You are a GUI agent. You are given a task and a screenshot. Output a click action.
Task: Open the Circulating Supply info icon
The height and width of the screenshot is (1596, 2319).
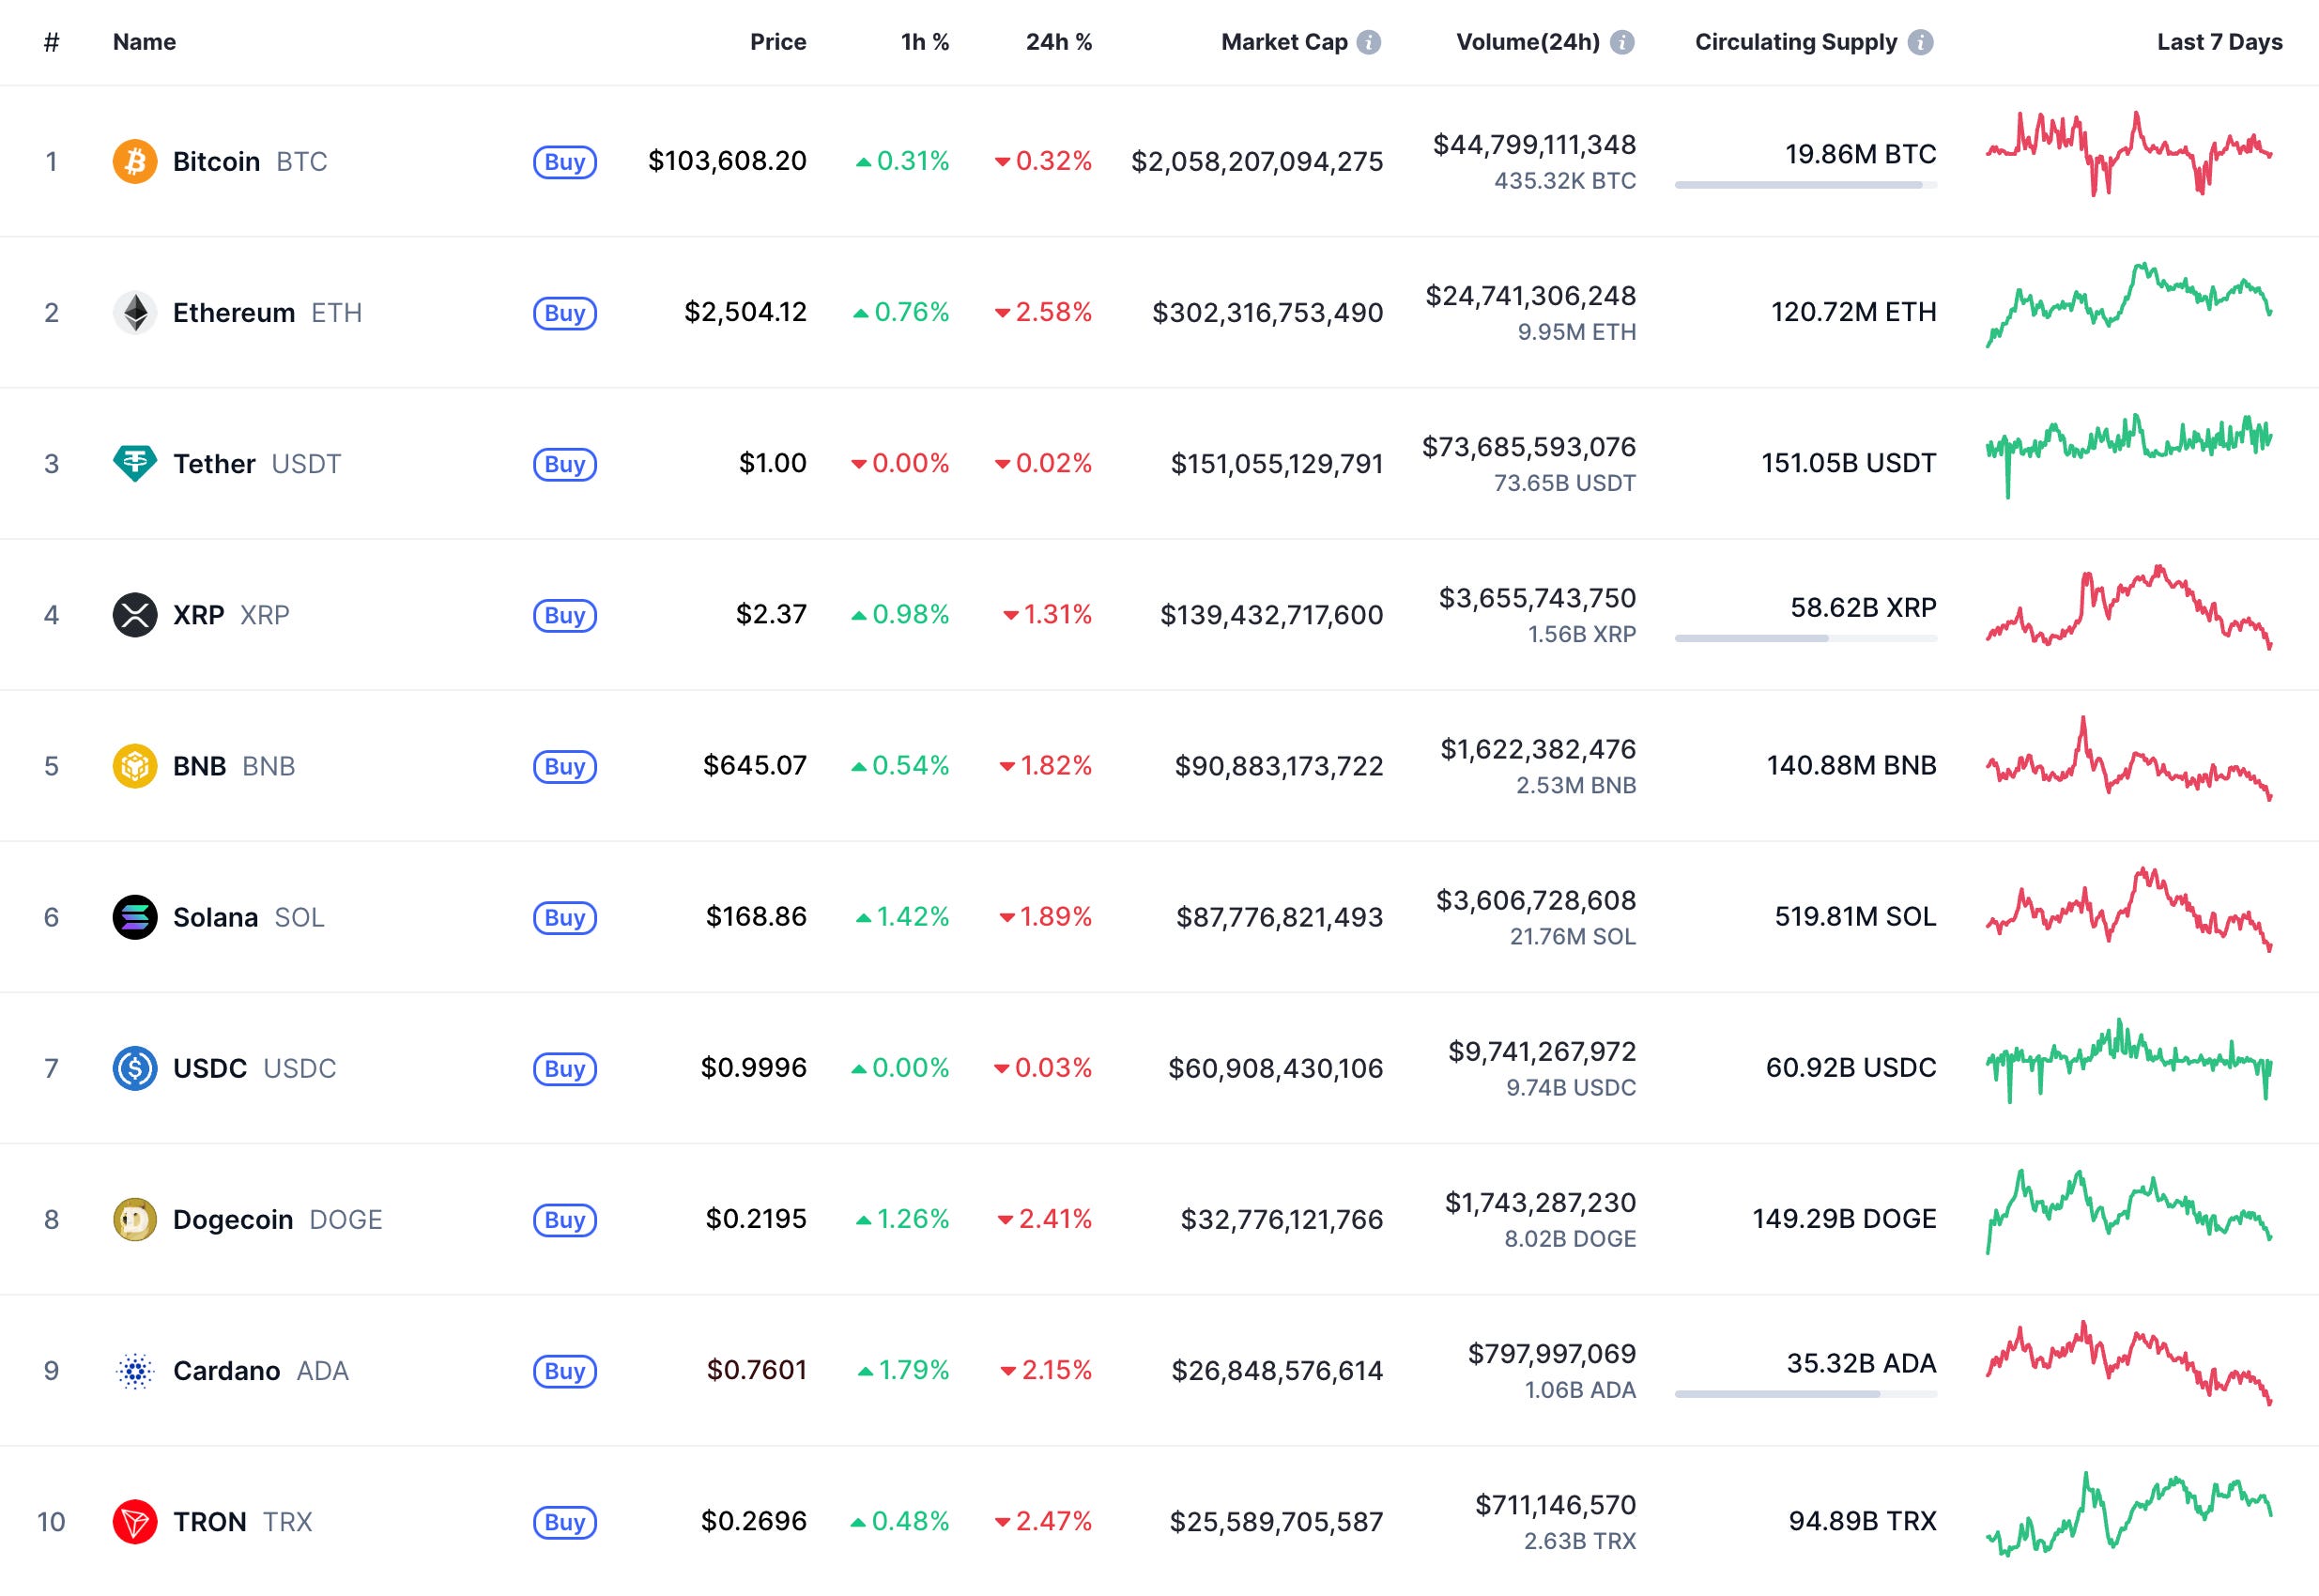(x=1920, y=42)
